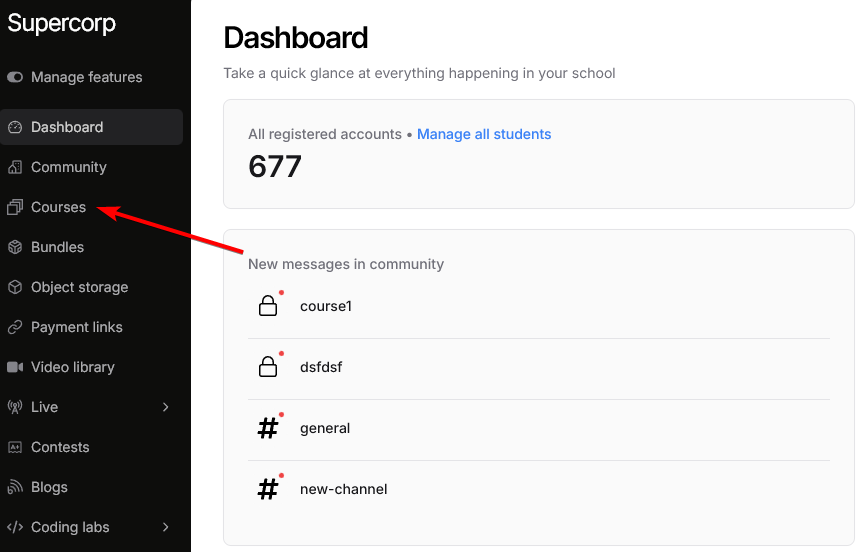Viewport: 864px width, 552px height.
Task: Toggle the Manage features switch icon
Action: coord(15,77)
